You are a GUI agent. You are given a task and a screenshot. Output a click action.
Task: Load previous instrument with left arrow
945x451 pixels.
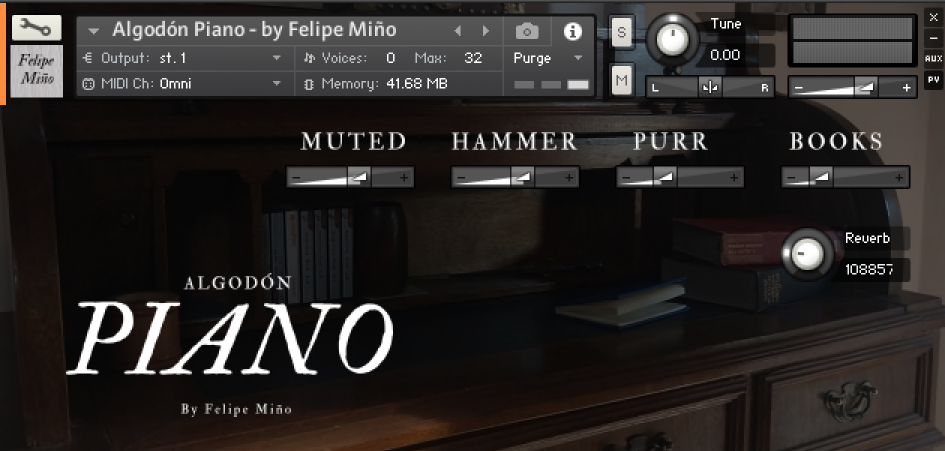[458, 31]
